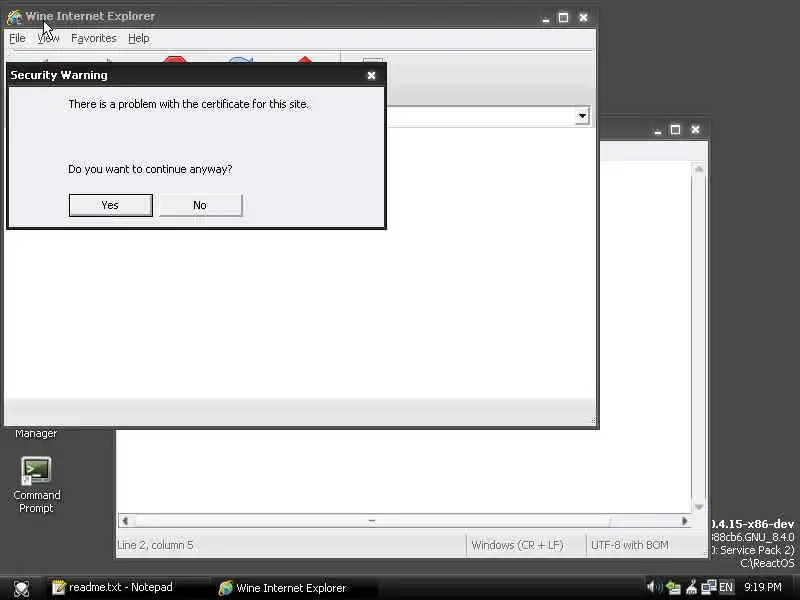The height and width of the screenshot is (600, 800).
Task: Maximize the Notepad window
Action: (x=676, y=130)
